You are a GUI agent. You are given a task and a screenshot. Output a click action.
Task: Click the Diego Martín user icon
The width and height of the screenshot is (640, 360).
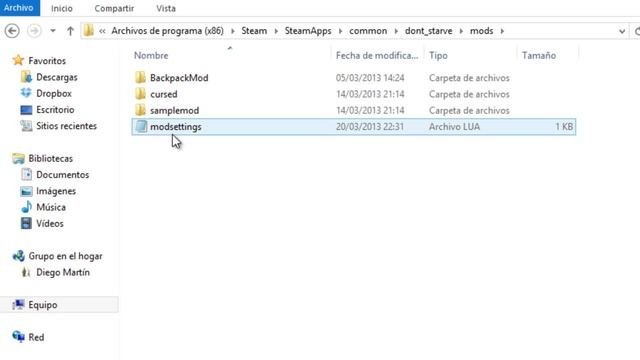[26, 272]
